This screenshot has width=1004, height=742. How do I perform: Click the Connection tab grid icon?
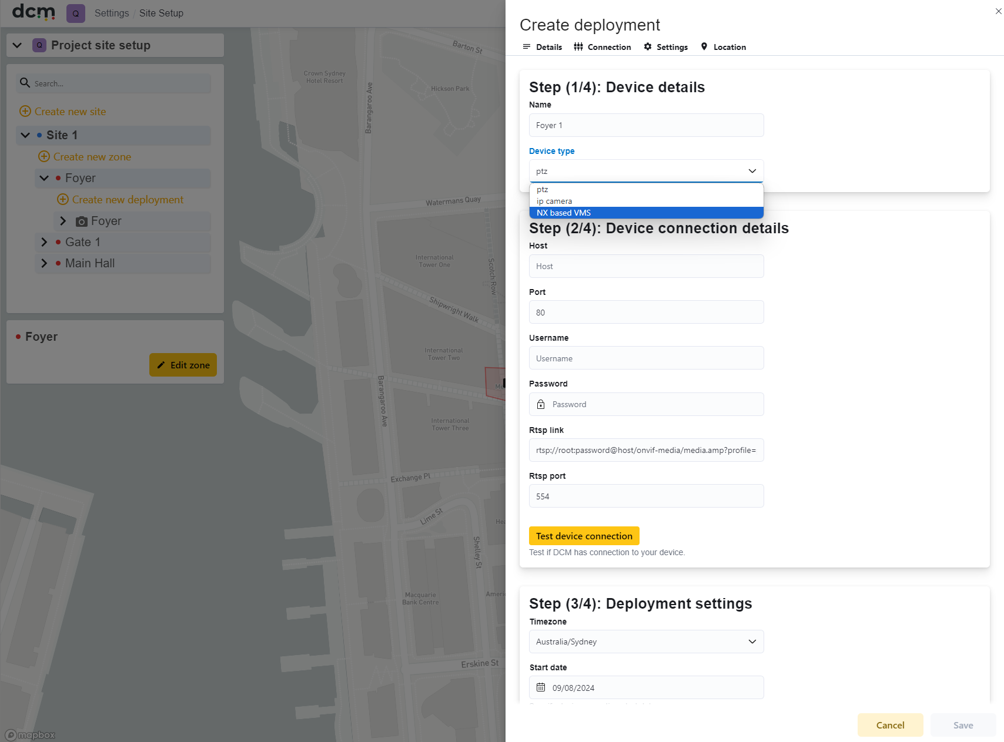[x=578, y=47]
